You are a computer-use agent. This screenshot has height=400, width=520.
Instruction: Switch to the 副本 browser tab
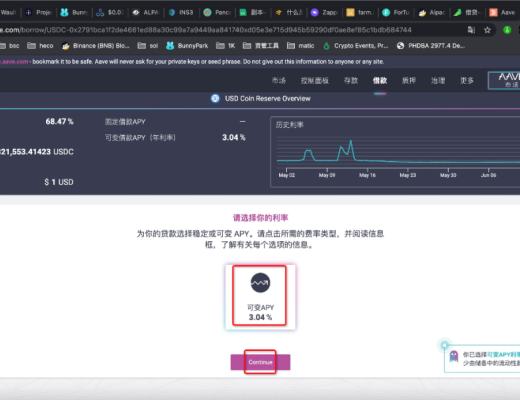[x=253, y=12]
